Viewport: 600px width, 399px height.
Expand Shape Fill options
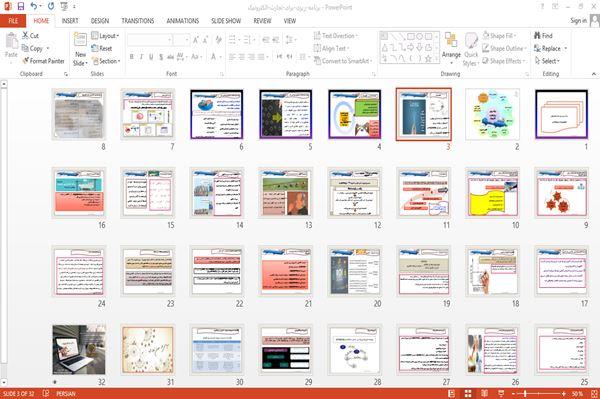[x=499, y=36]
